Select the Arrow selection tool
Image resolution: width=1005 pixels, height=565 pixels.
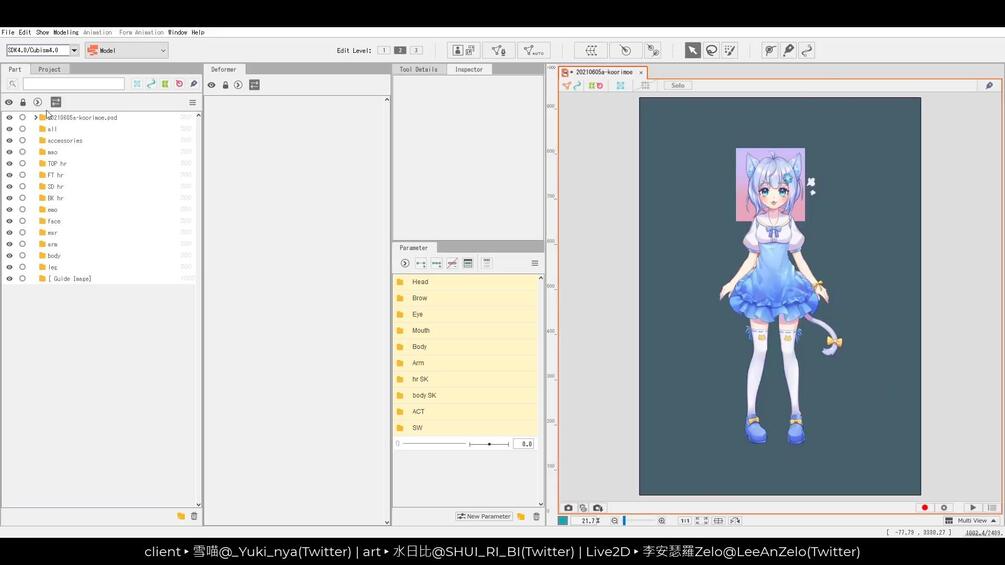(x=692, y=50)
